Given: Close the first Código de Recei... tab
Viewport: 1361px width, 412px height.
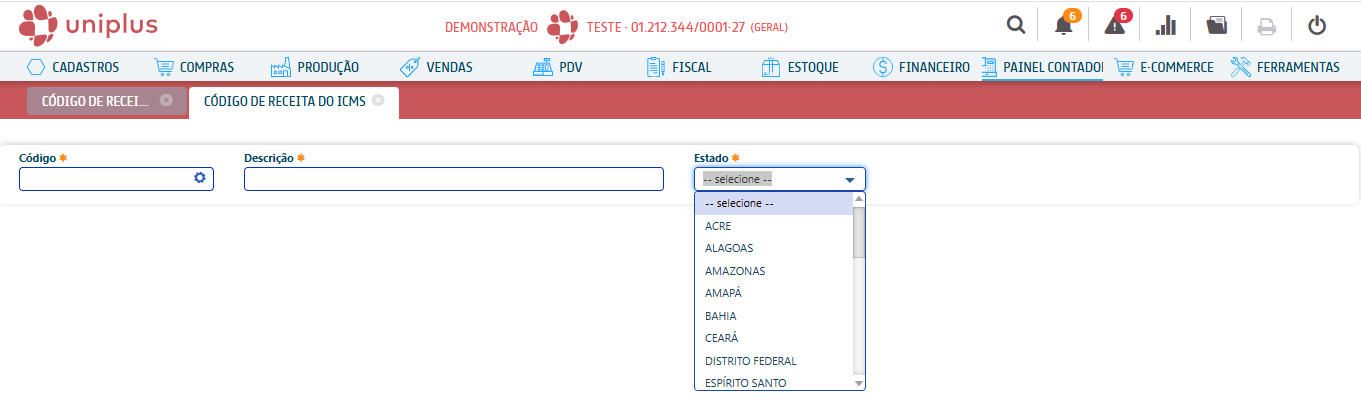Looking at the screenshot, I should coord(166,100).
